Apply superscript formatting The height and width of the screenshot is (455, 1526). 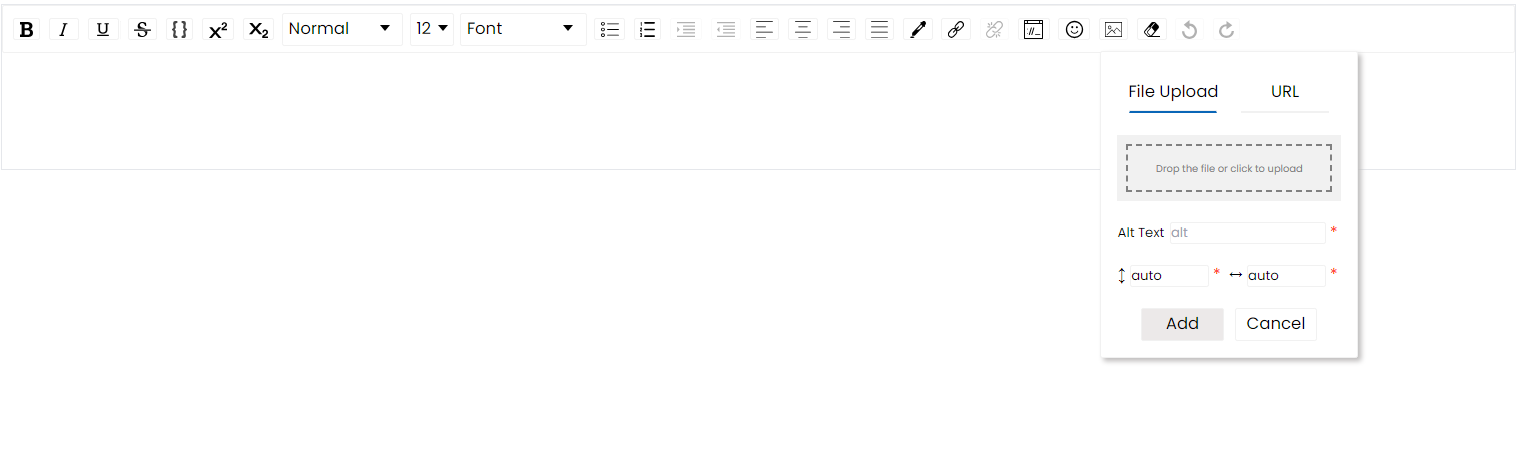pos(218,29)
